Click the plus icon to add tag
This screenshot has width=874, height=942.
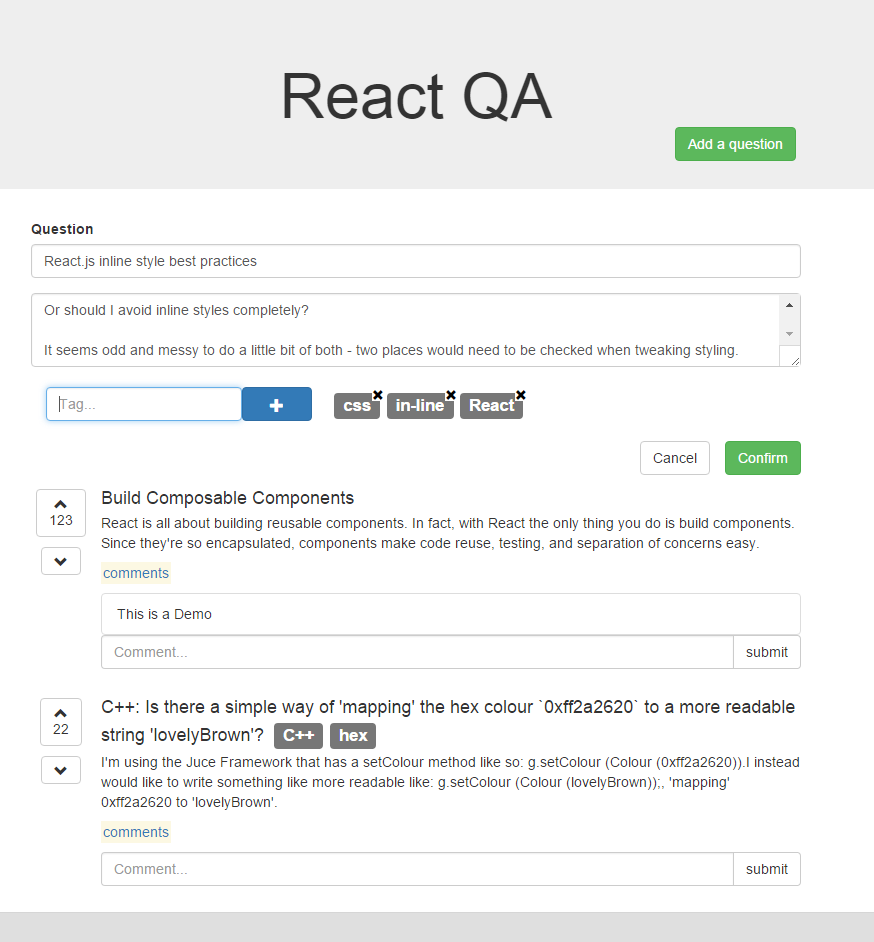pyautogui.click(x=276, y=404)
